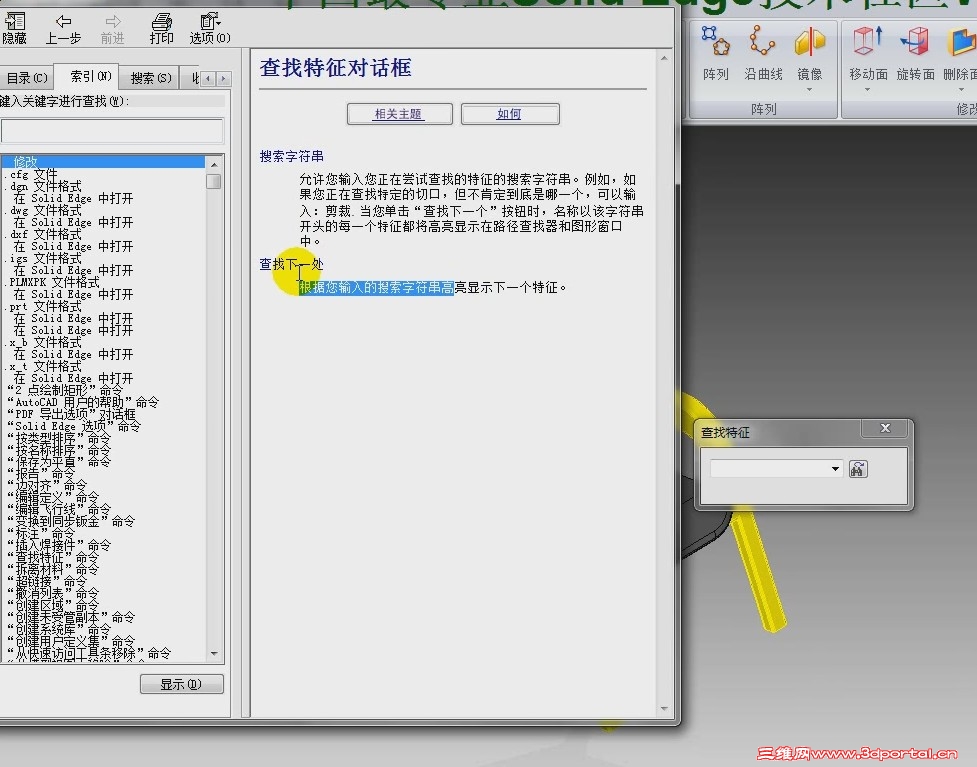
Task: Click help content pane scroll-up arrow
Action: tap(664, 58)
